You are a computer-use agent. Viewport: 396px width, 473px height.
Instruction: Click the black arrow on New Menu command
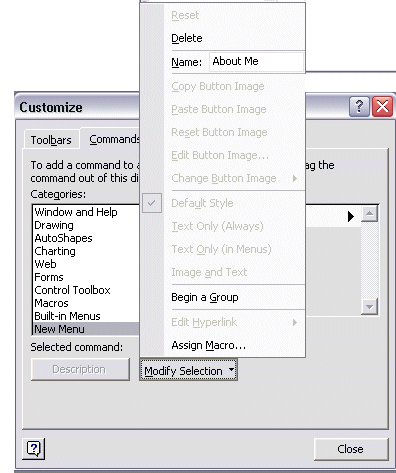350,217
